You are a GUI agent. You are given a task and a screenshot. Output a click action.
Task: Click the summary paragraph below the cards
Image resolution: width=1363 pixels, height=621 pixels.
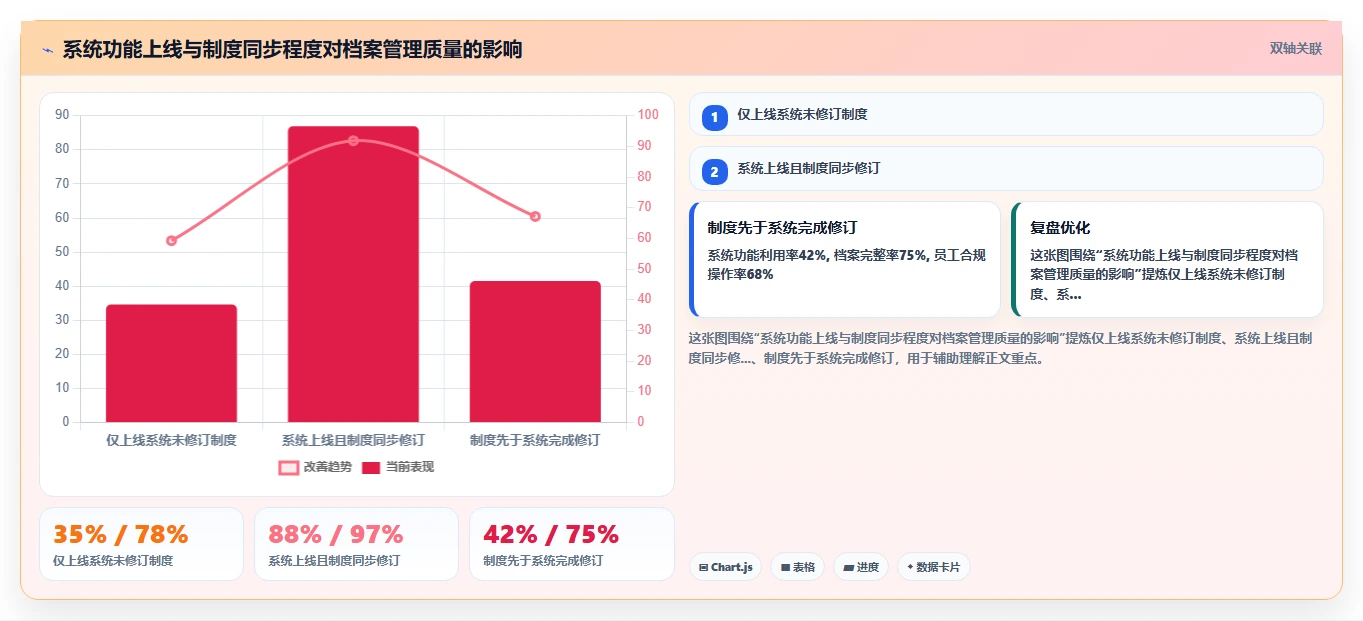[1001, 348]
